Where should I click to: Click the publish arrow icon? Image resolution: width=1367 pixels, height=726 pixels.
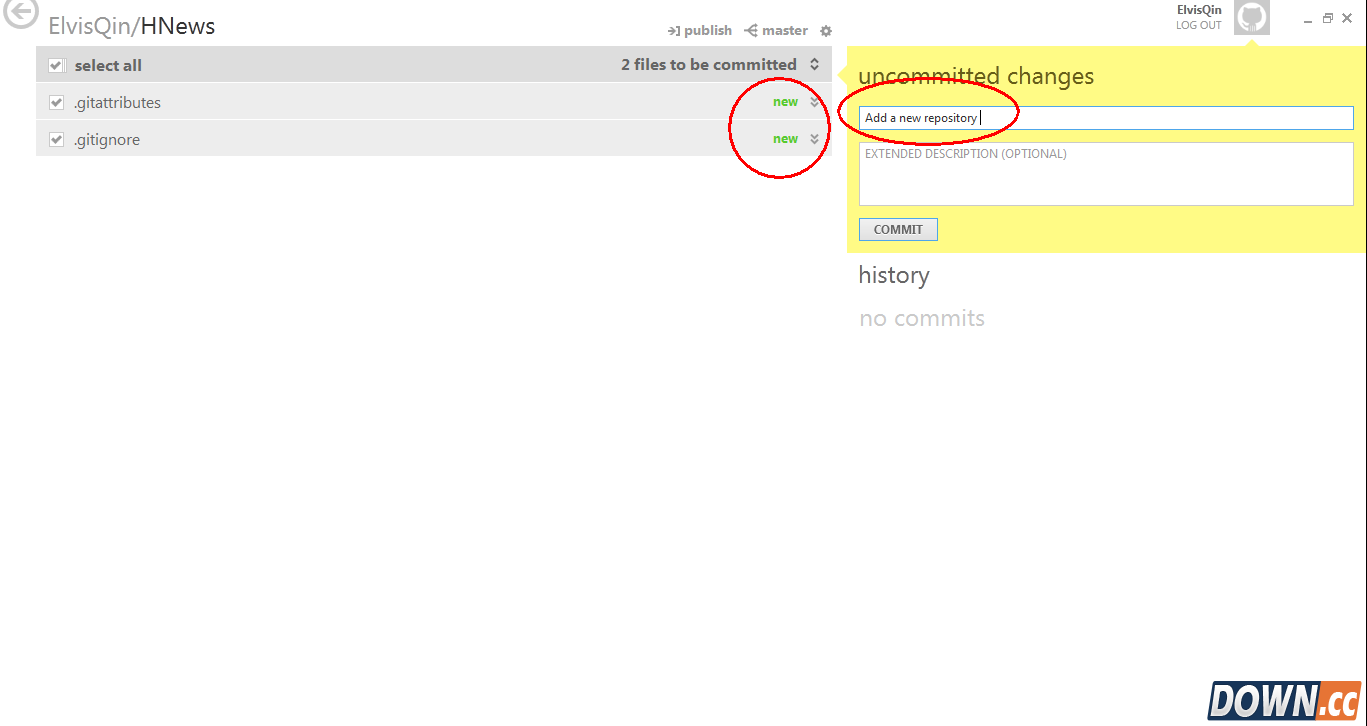tap(674, 31)
